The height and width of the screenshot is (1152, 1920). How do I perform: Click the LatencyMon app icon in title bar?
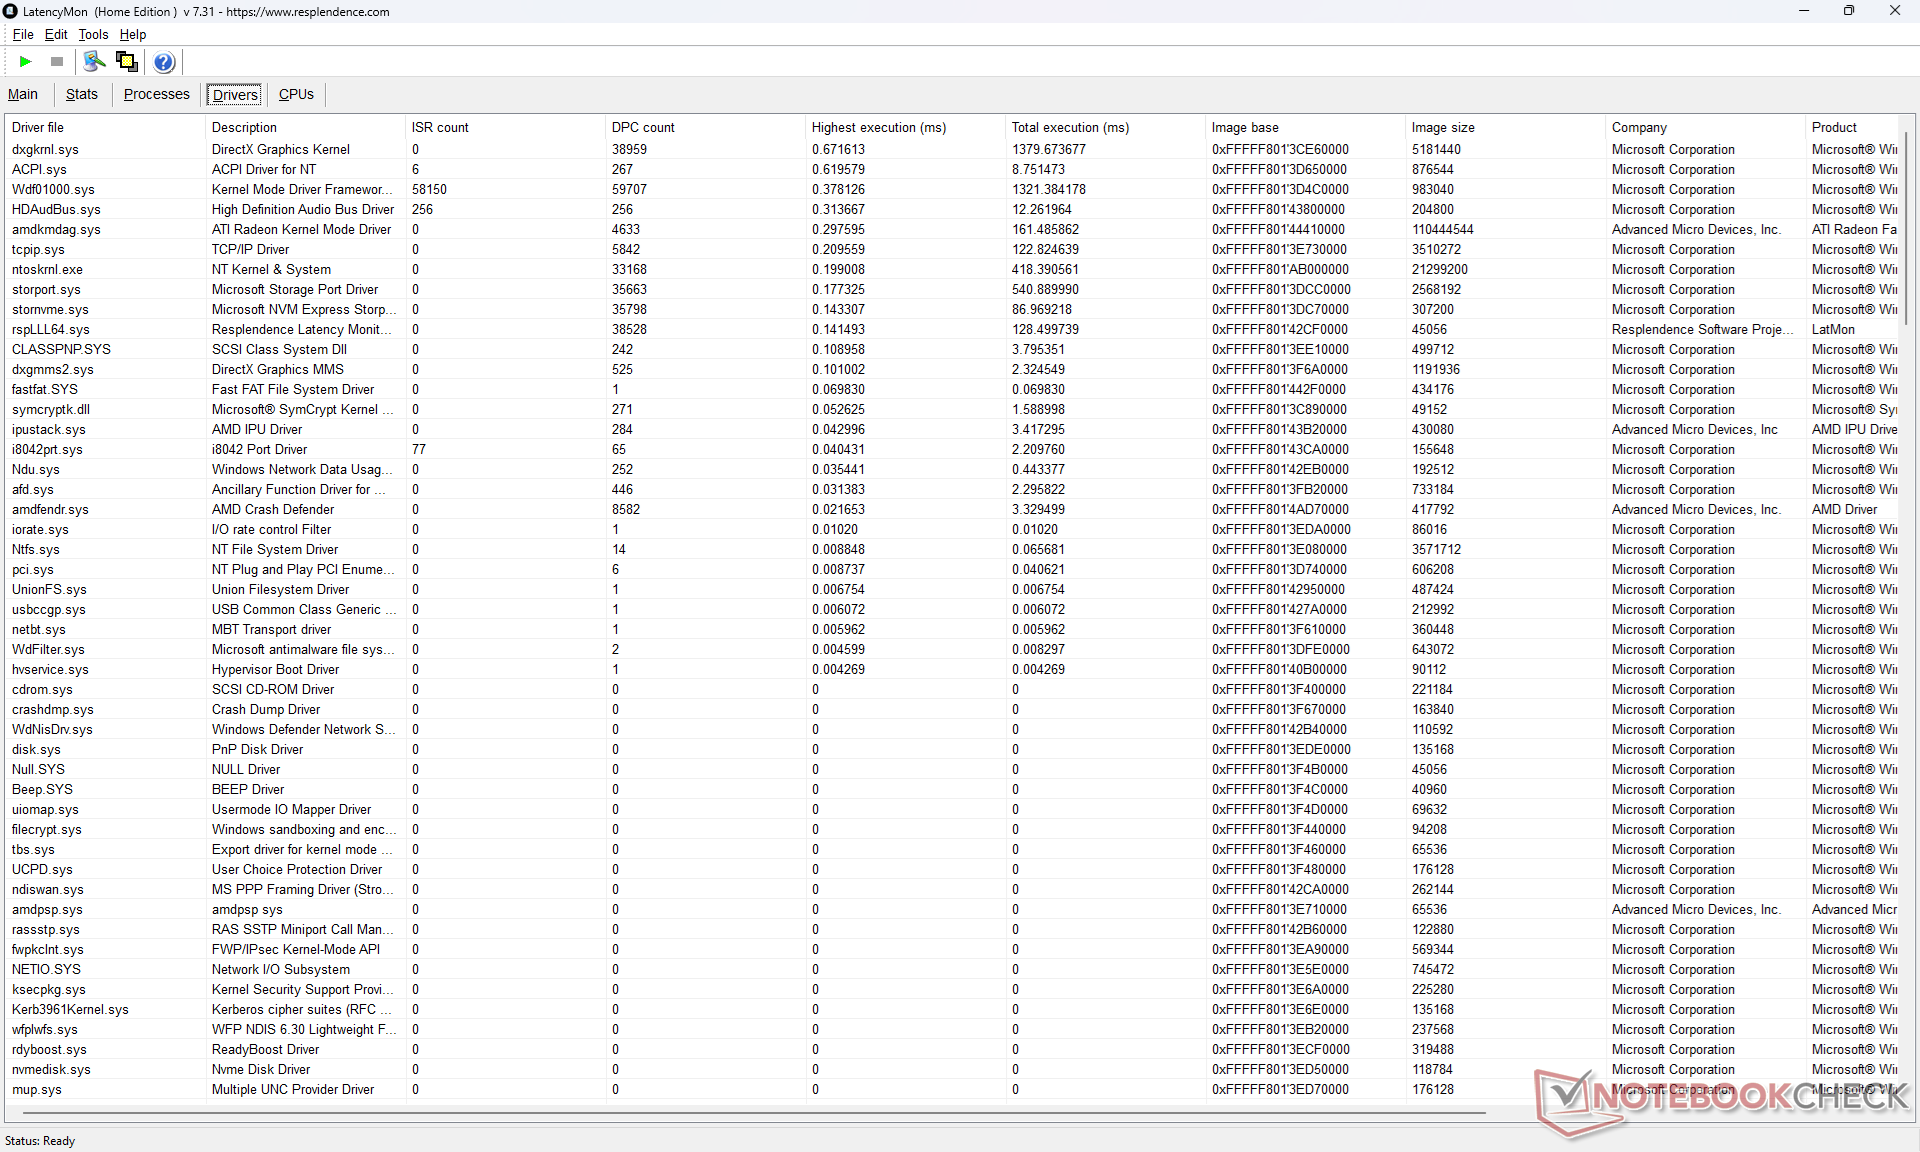11,11
